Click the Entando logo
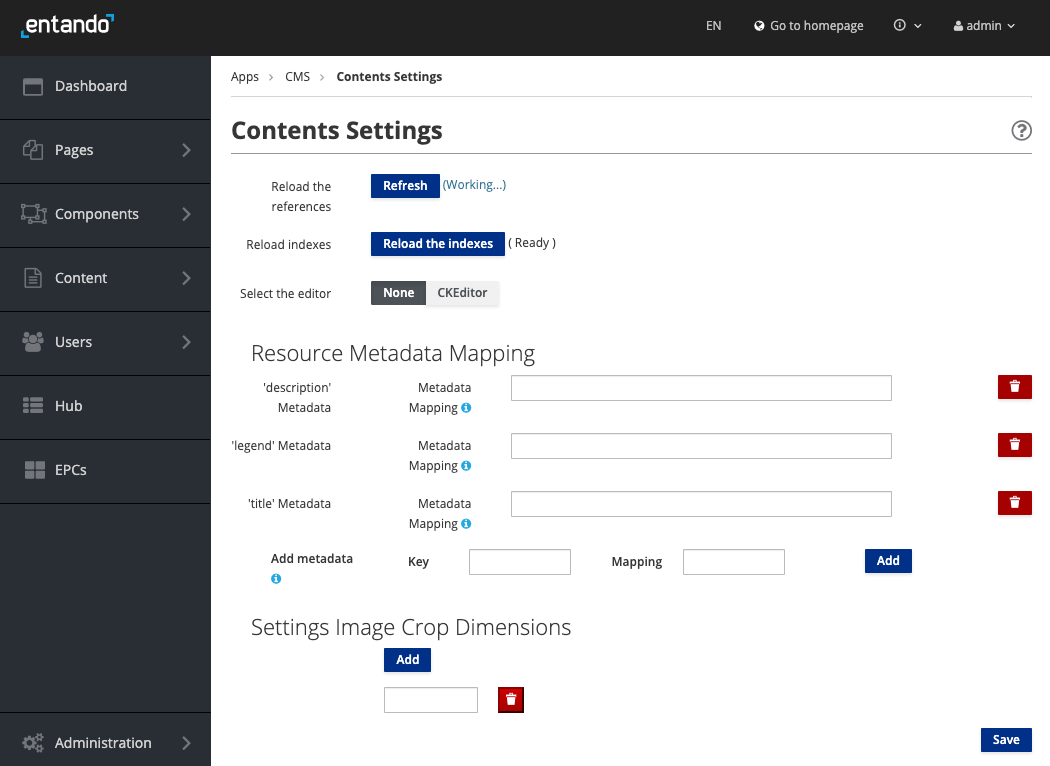 (x=67, y=25)
